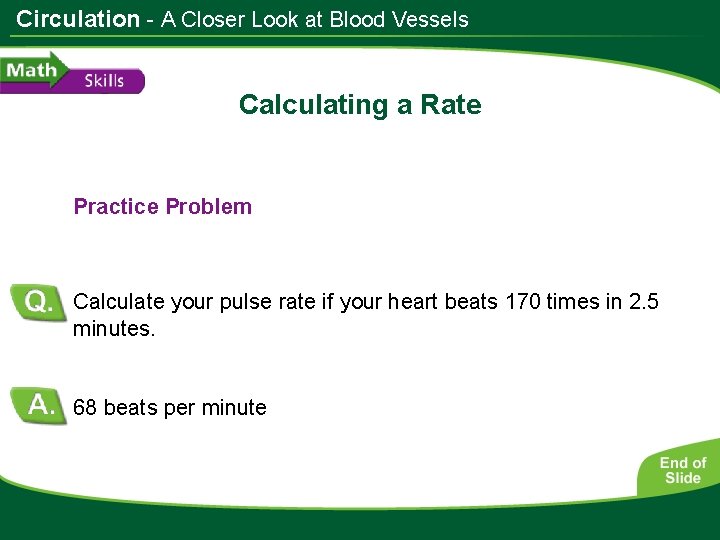Click the purple Math badge icon

(30, 73)
